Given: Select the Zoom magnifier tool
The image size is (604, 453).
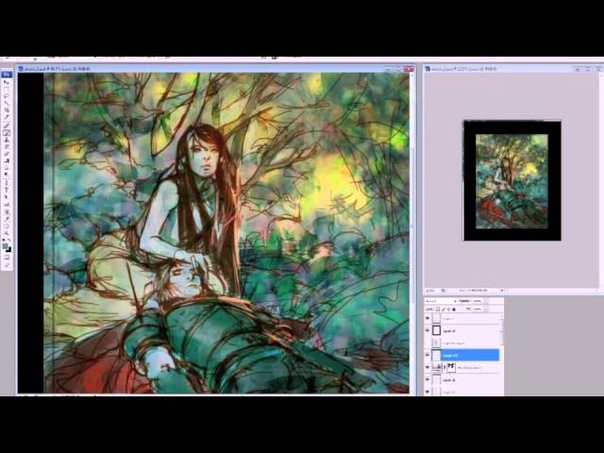Looking at the screenshot, I should [x=7, y=233].
